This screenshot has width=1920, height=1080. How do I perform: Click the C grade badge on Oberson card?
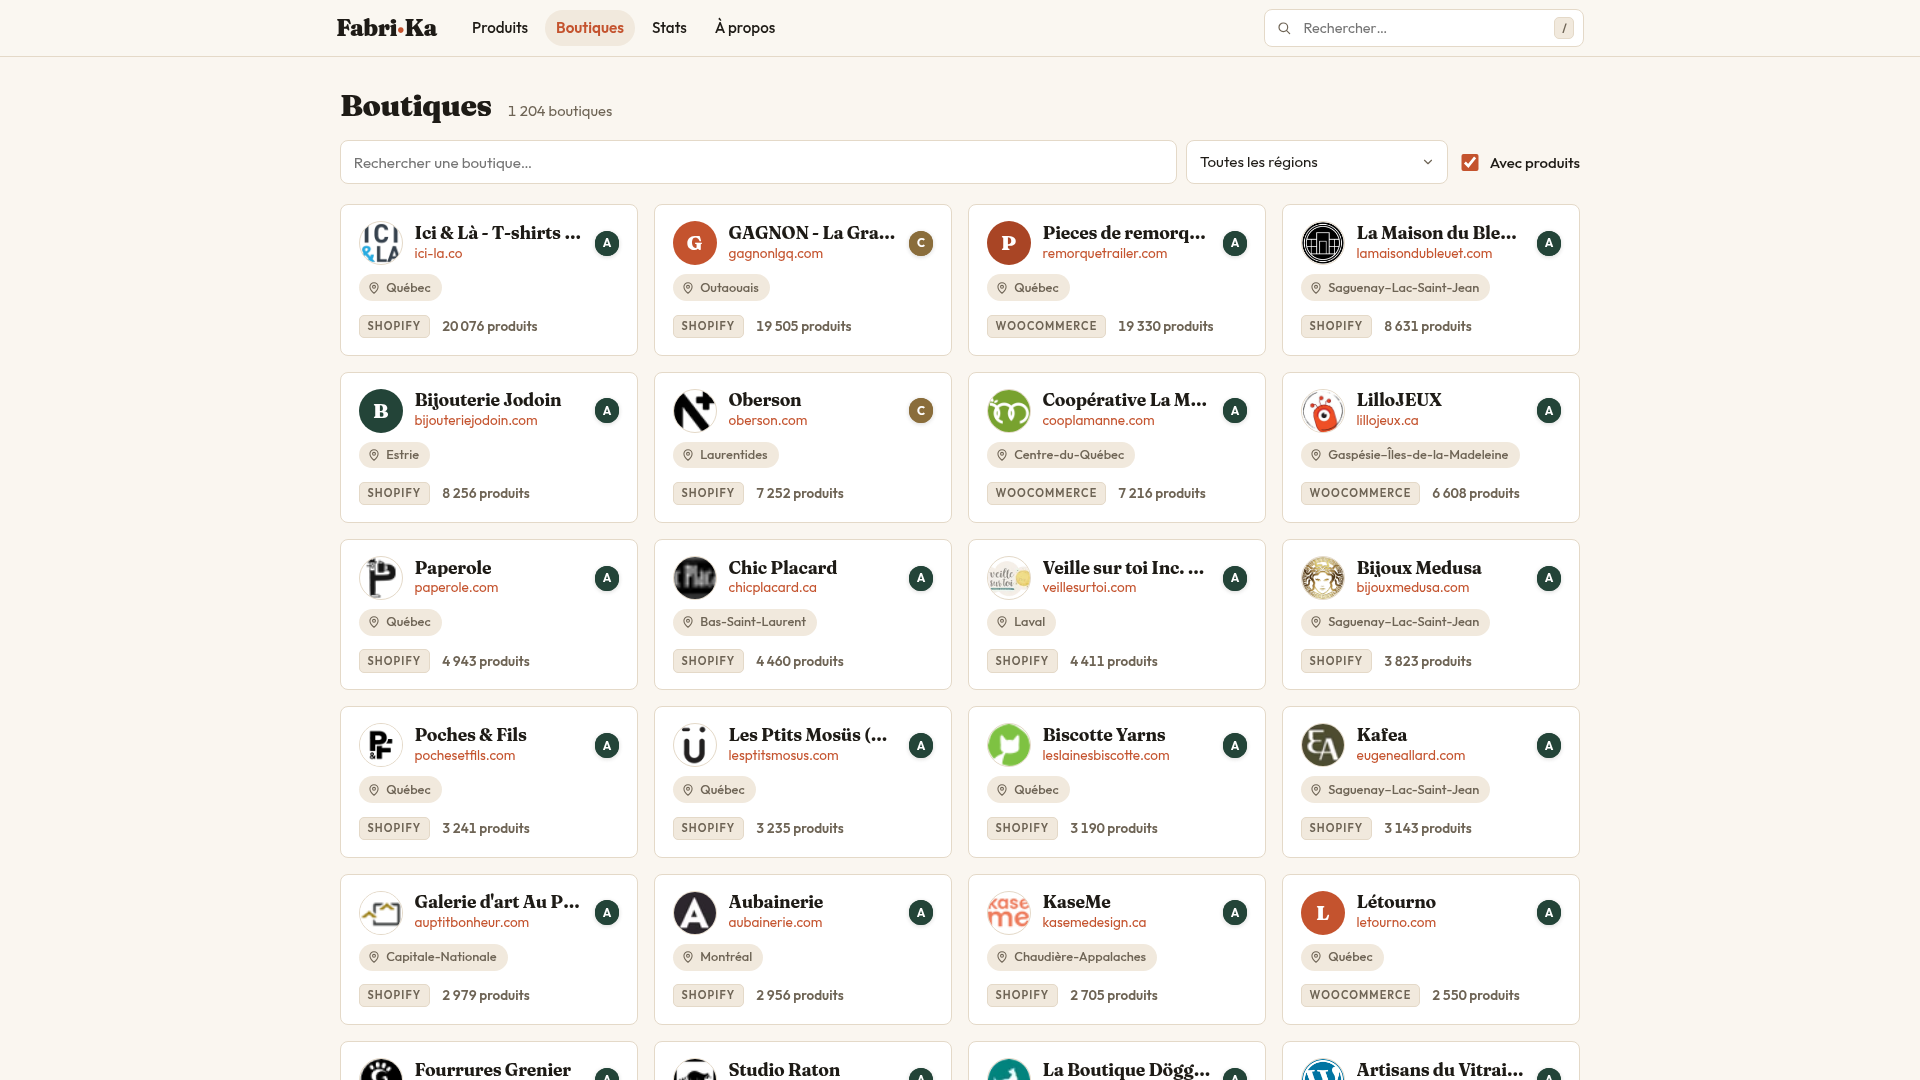tap(921, 411)
